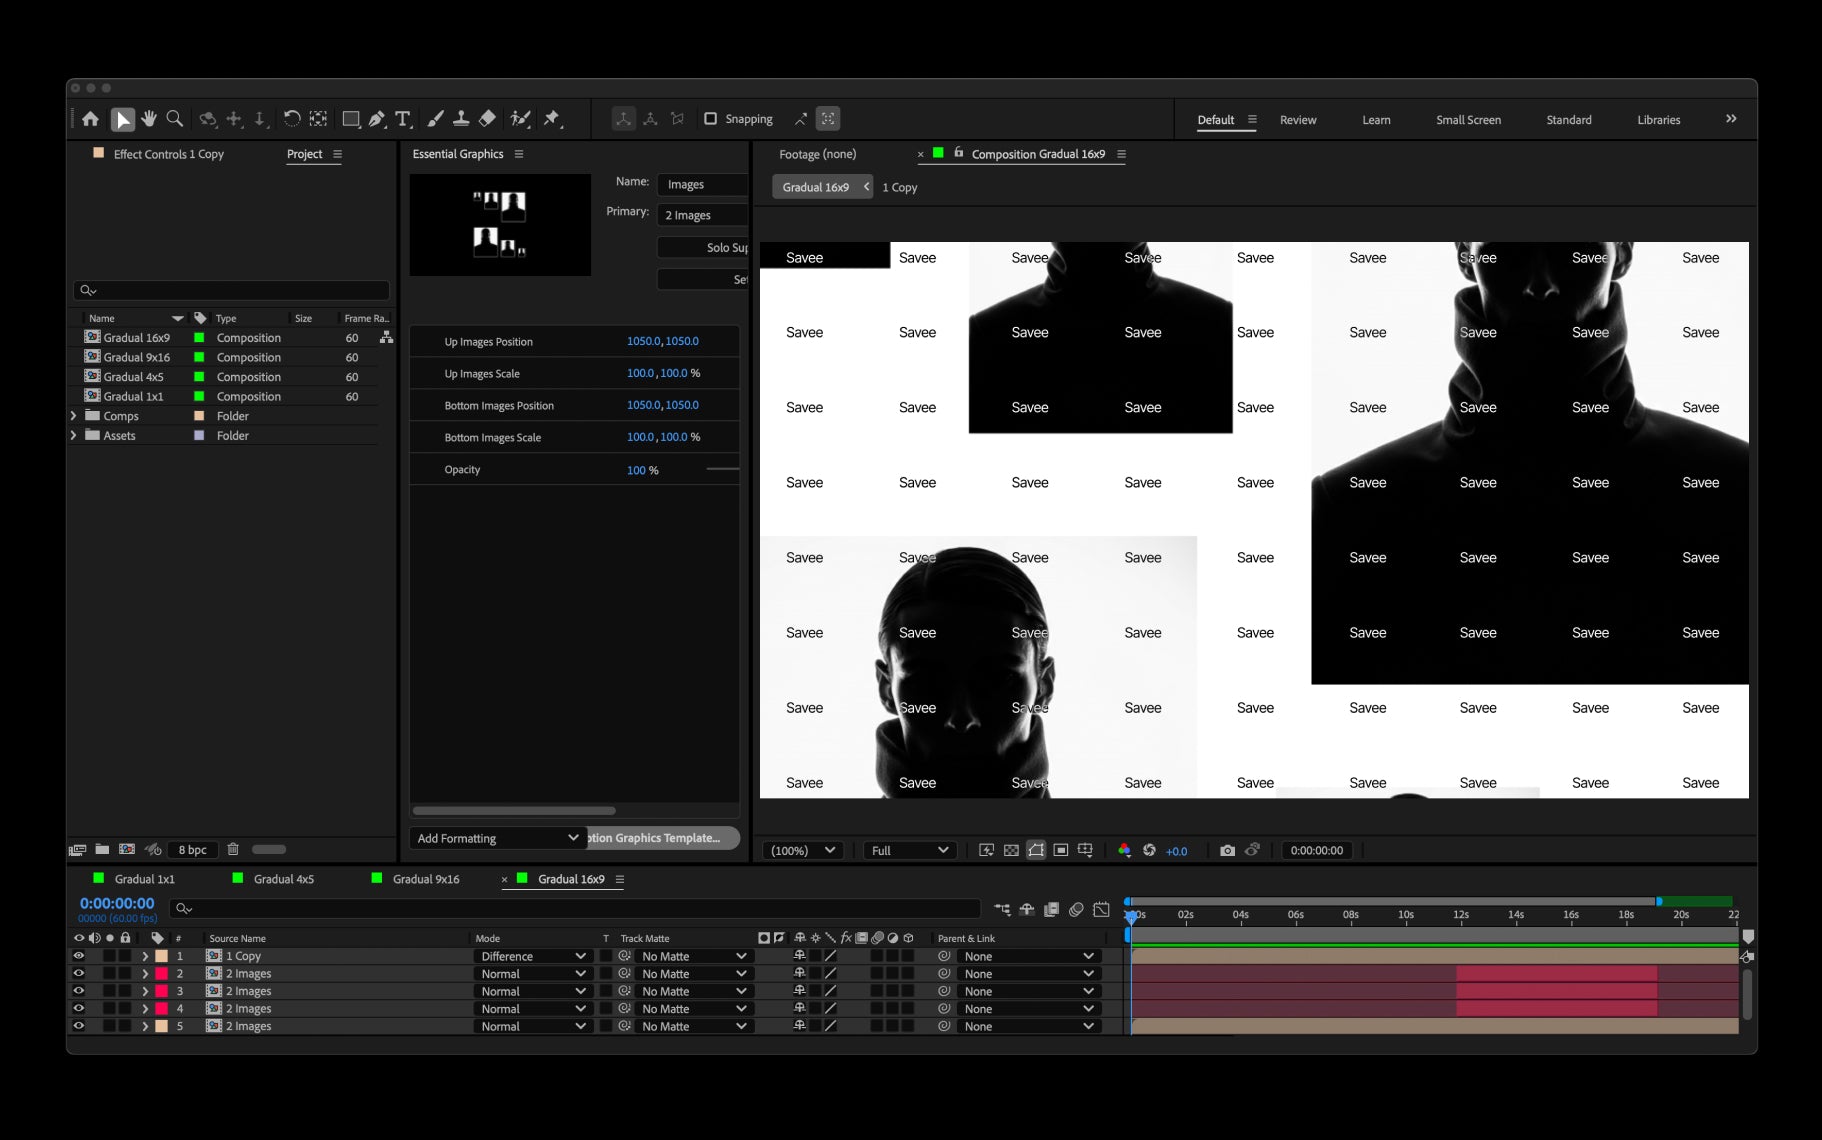
Task: Select the Type text tool
Action: click(403, 119)
